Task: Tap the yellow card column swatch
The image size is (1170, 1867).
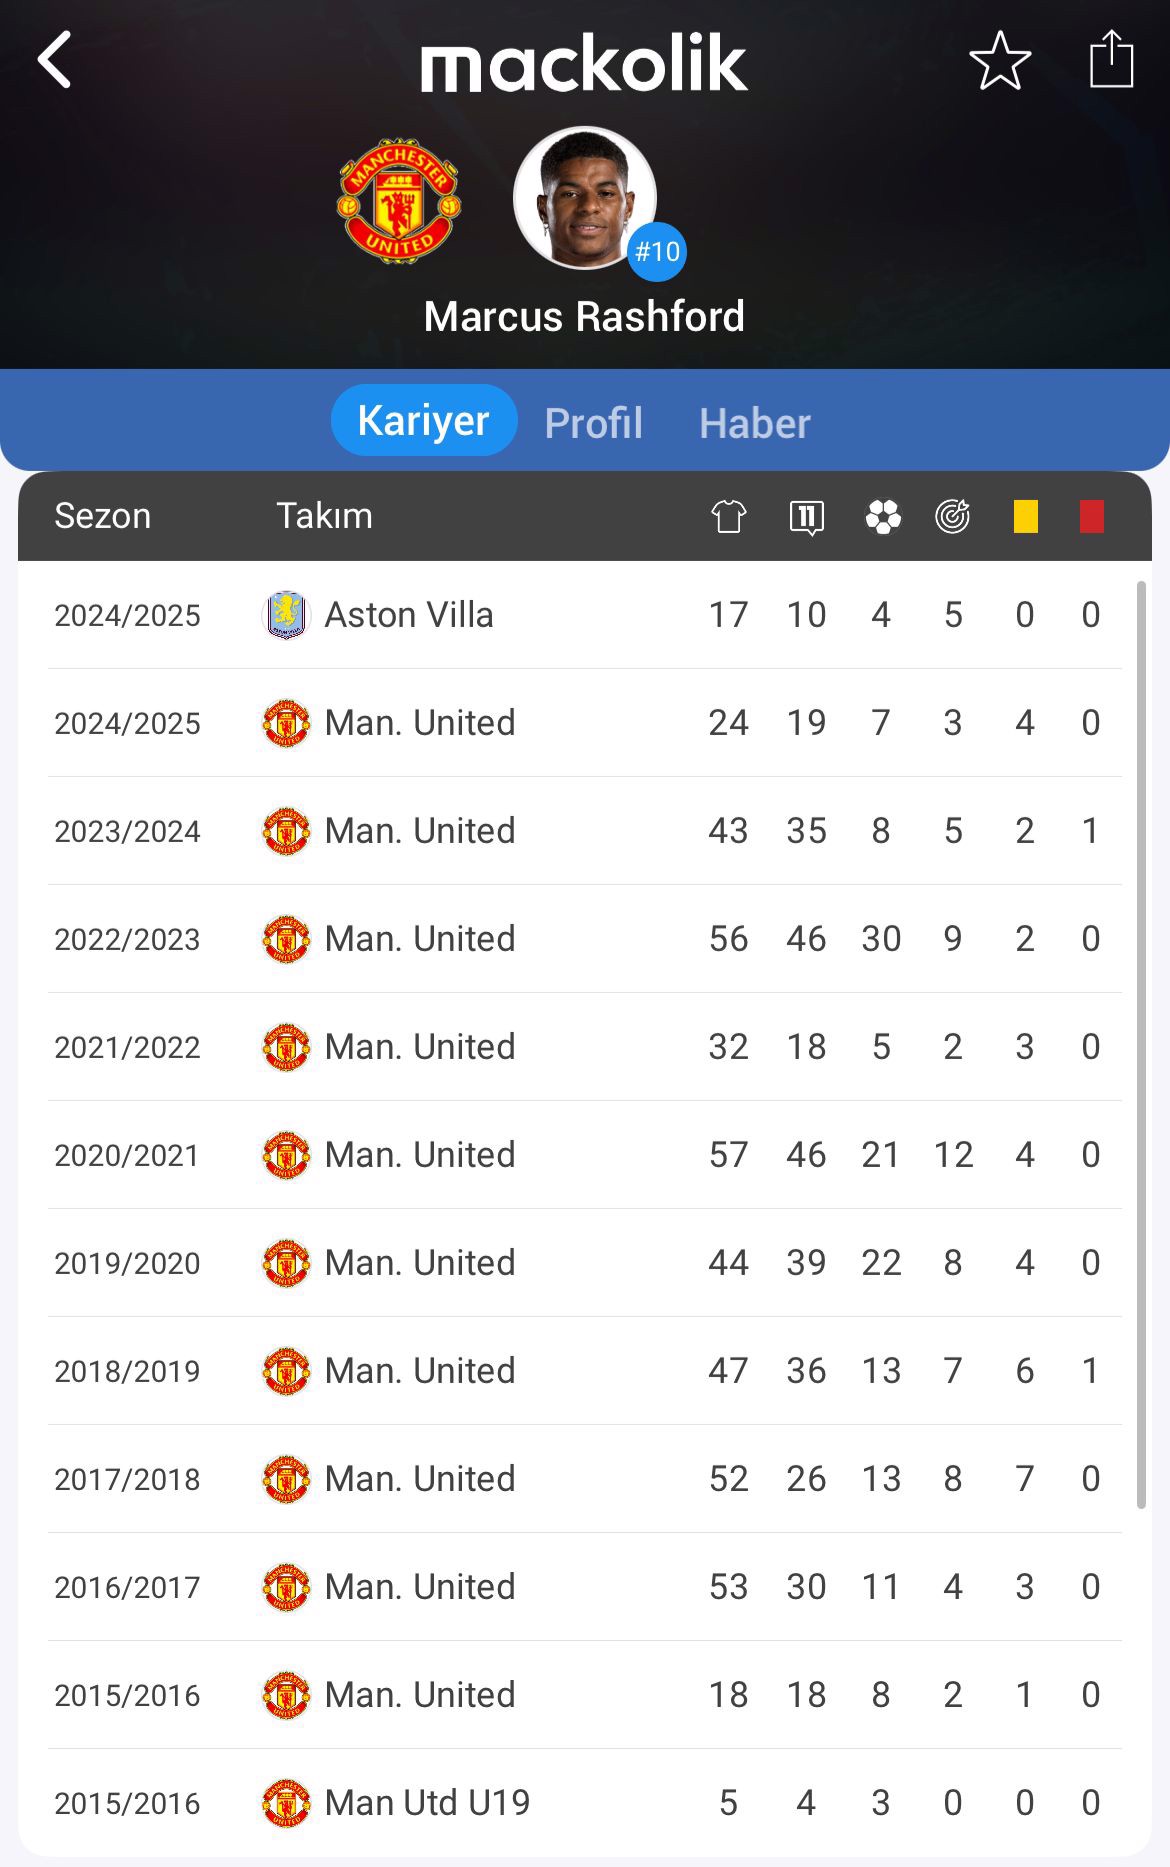Action: point(1026,516)
